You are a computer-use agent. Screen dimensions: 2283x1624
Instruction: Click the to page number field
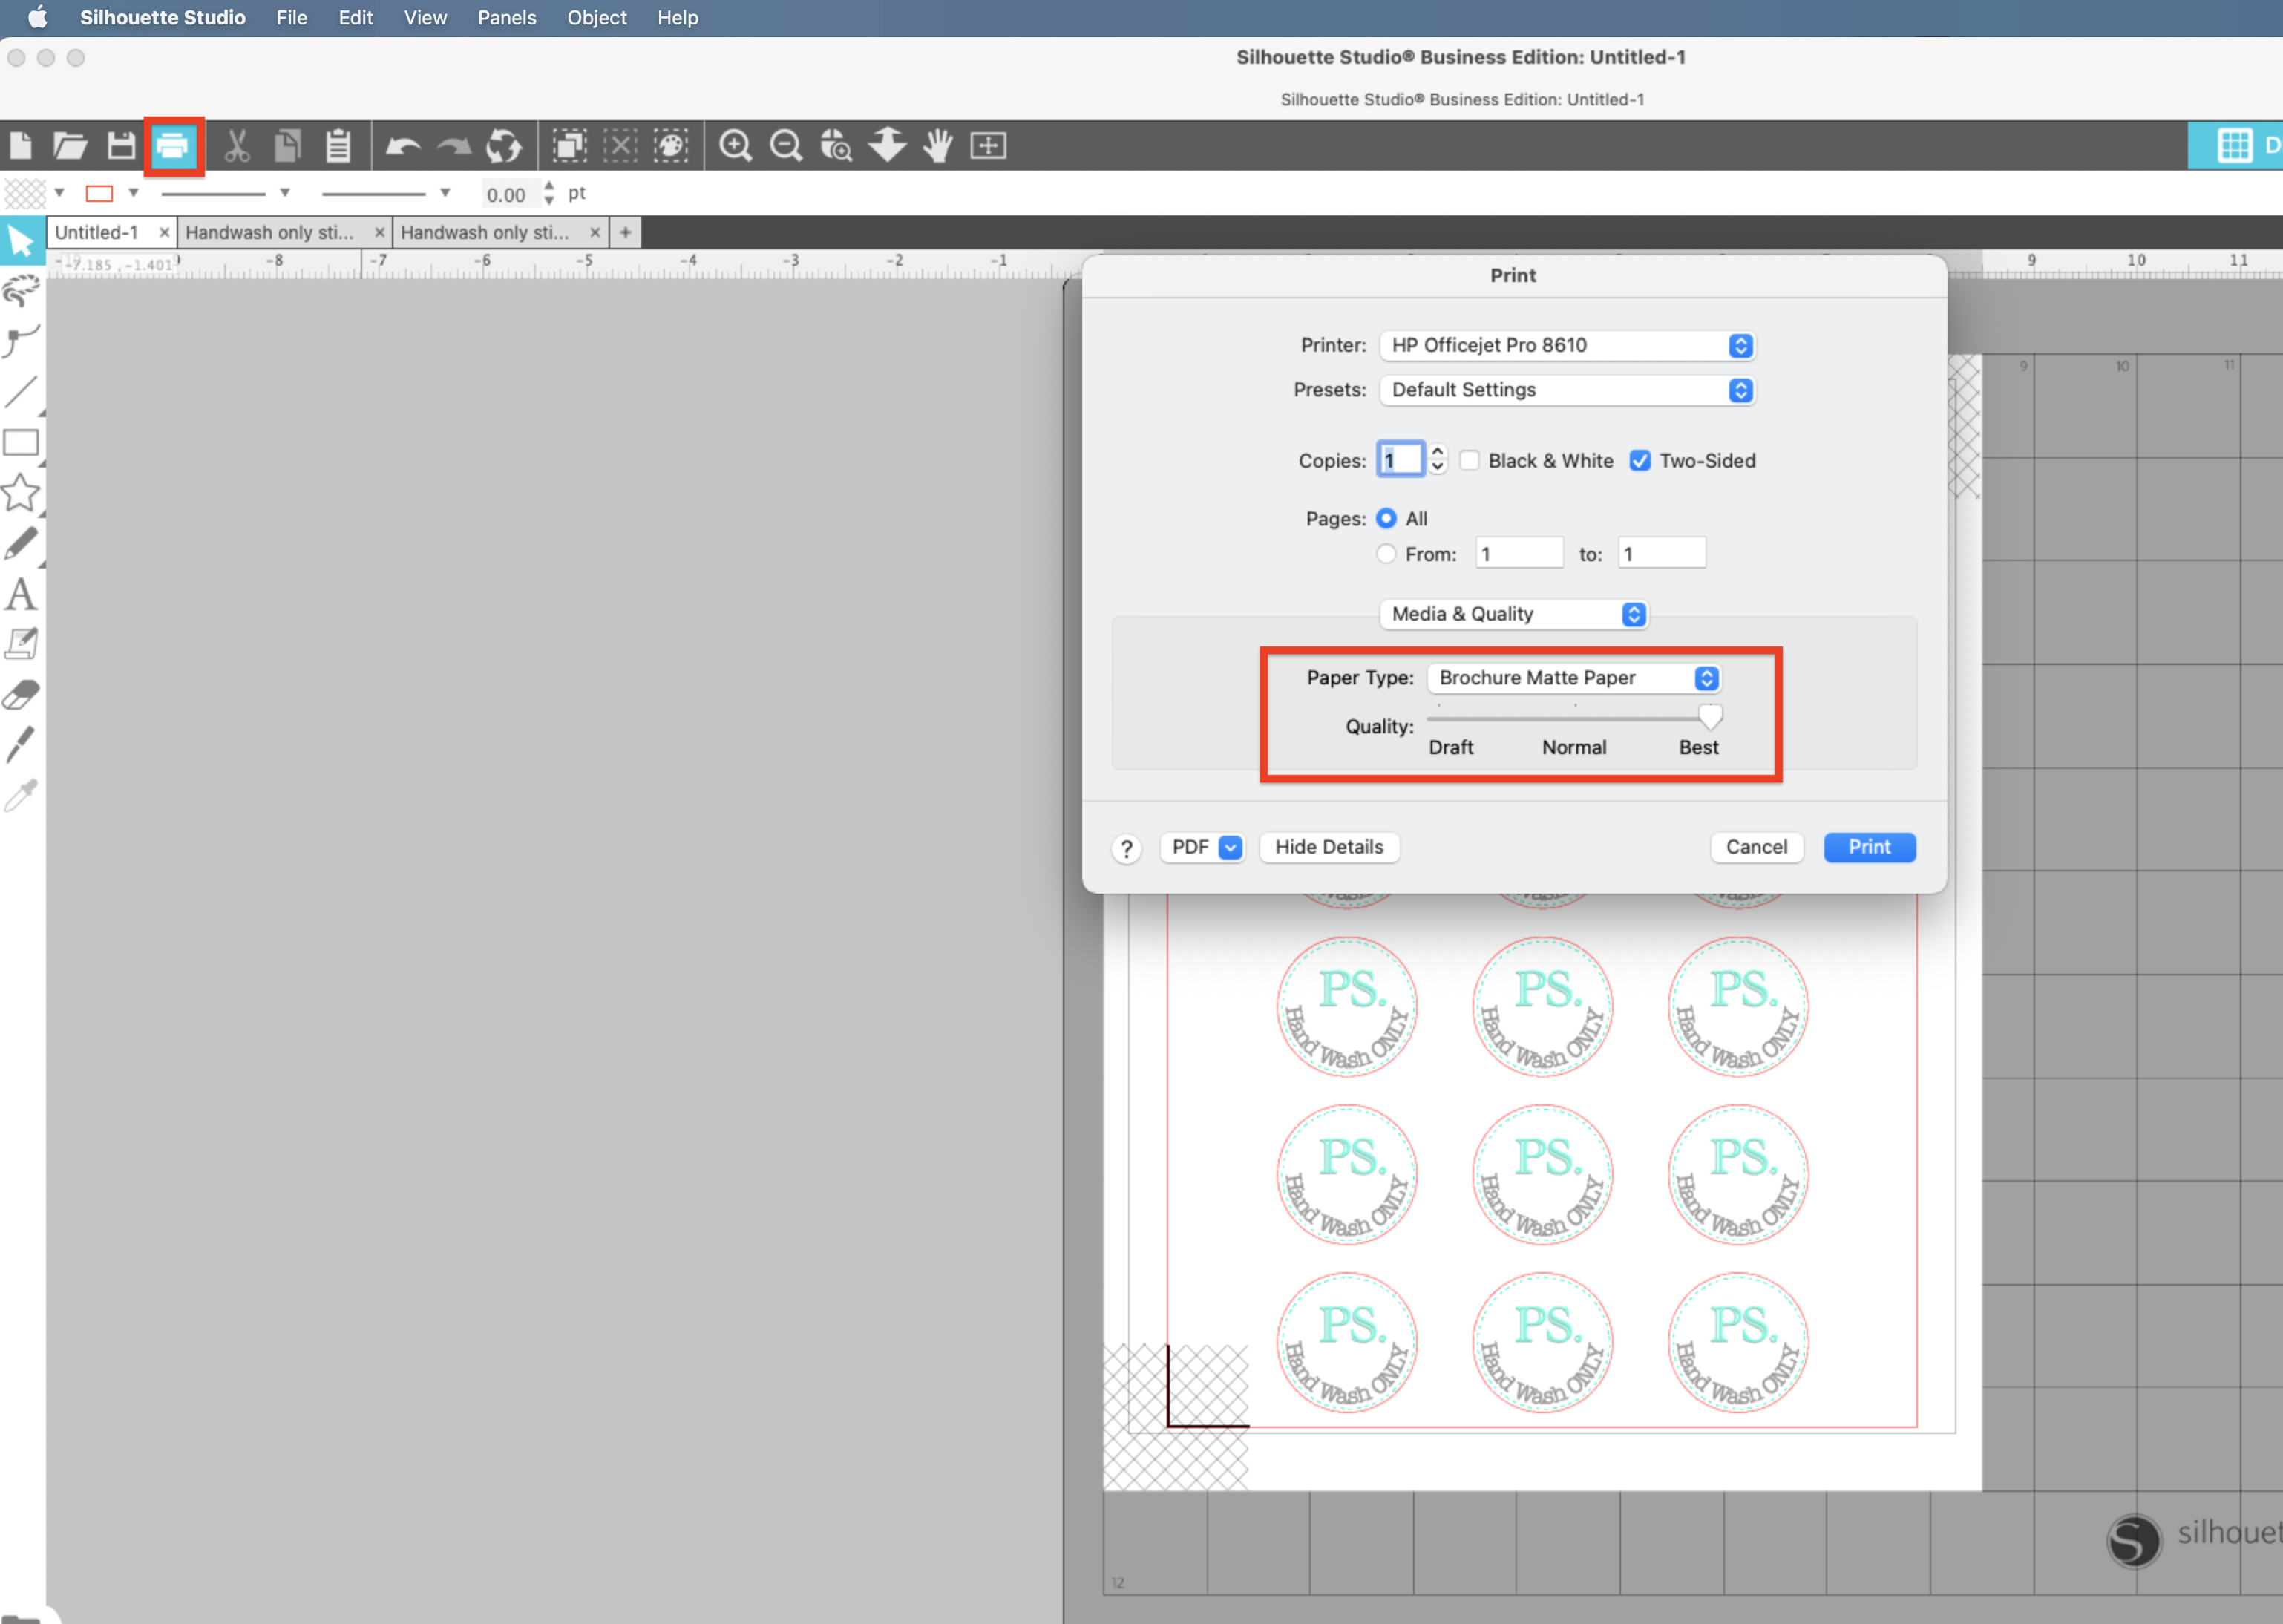pos(1662,554)
